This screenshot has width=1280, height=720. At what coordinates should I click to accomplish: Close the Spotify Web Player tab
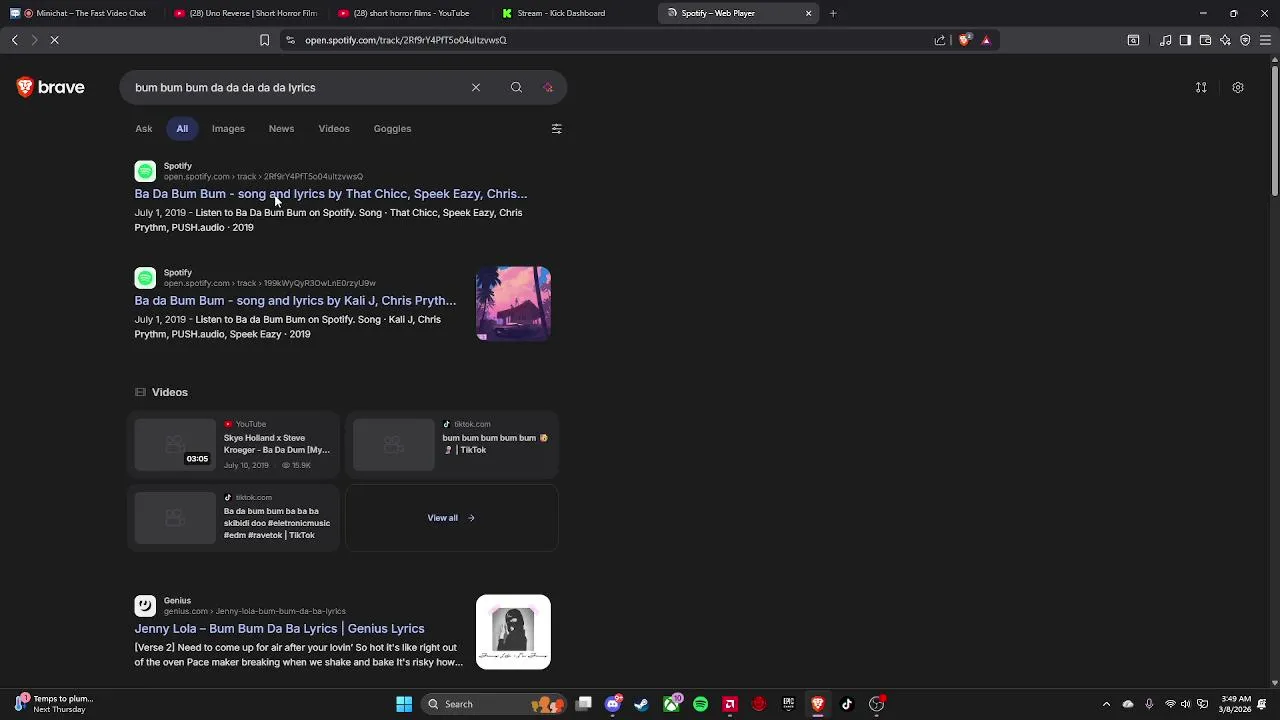[808, 13]
